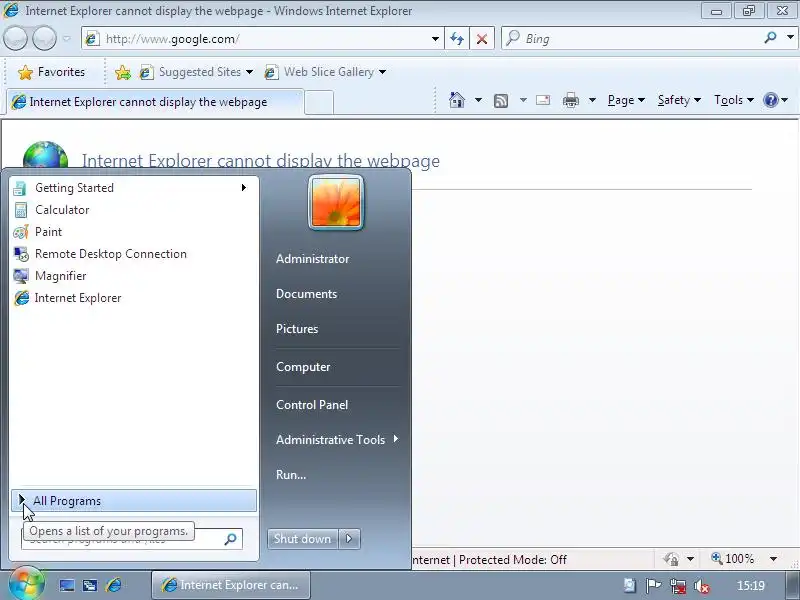Viewport: 800px width, 600px height.
Task: Open a new blank tab
Action: pyautogui.click(x=319, y=103)
